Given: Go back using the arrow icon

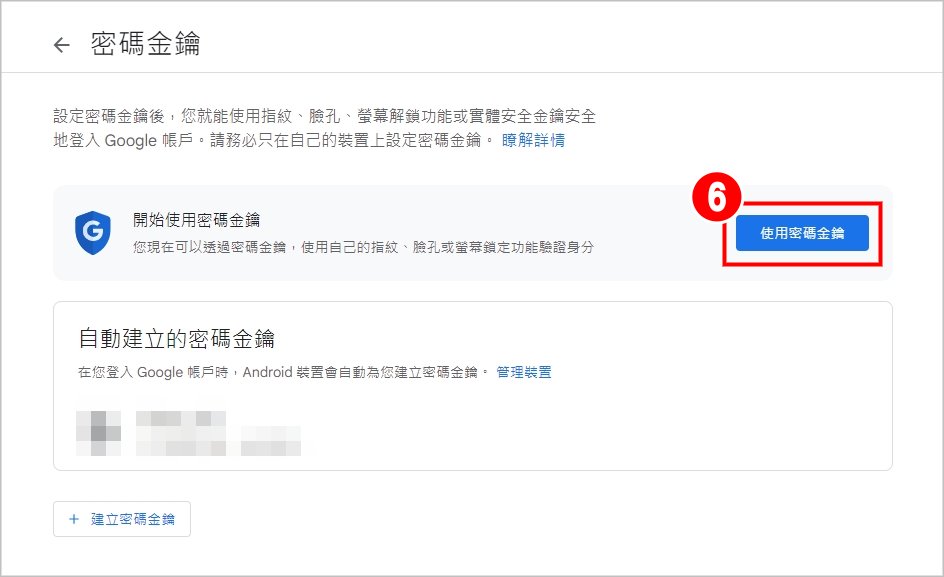Looking at the screenshot, I should point(61,45).
